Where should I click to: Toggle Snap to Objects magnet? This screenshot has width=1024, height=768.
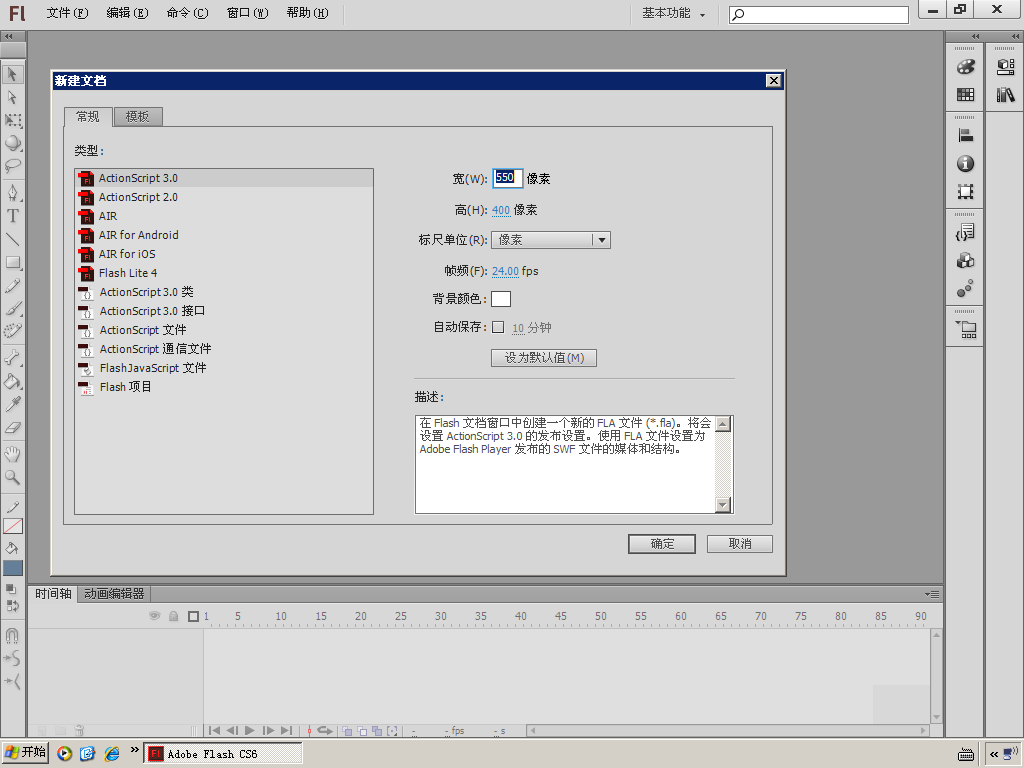coord(12,635)
